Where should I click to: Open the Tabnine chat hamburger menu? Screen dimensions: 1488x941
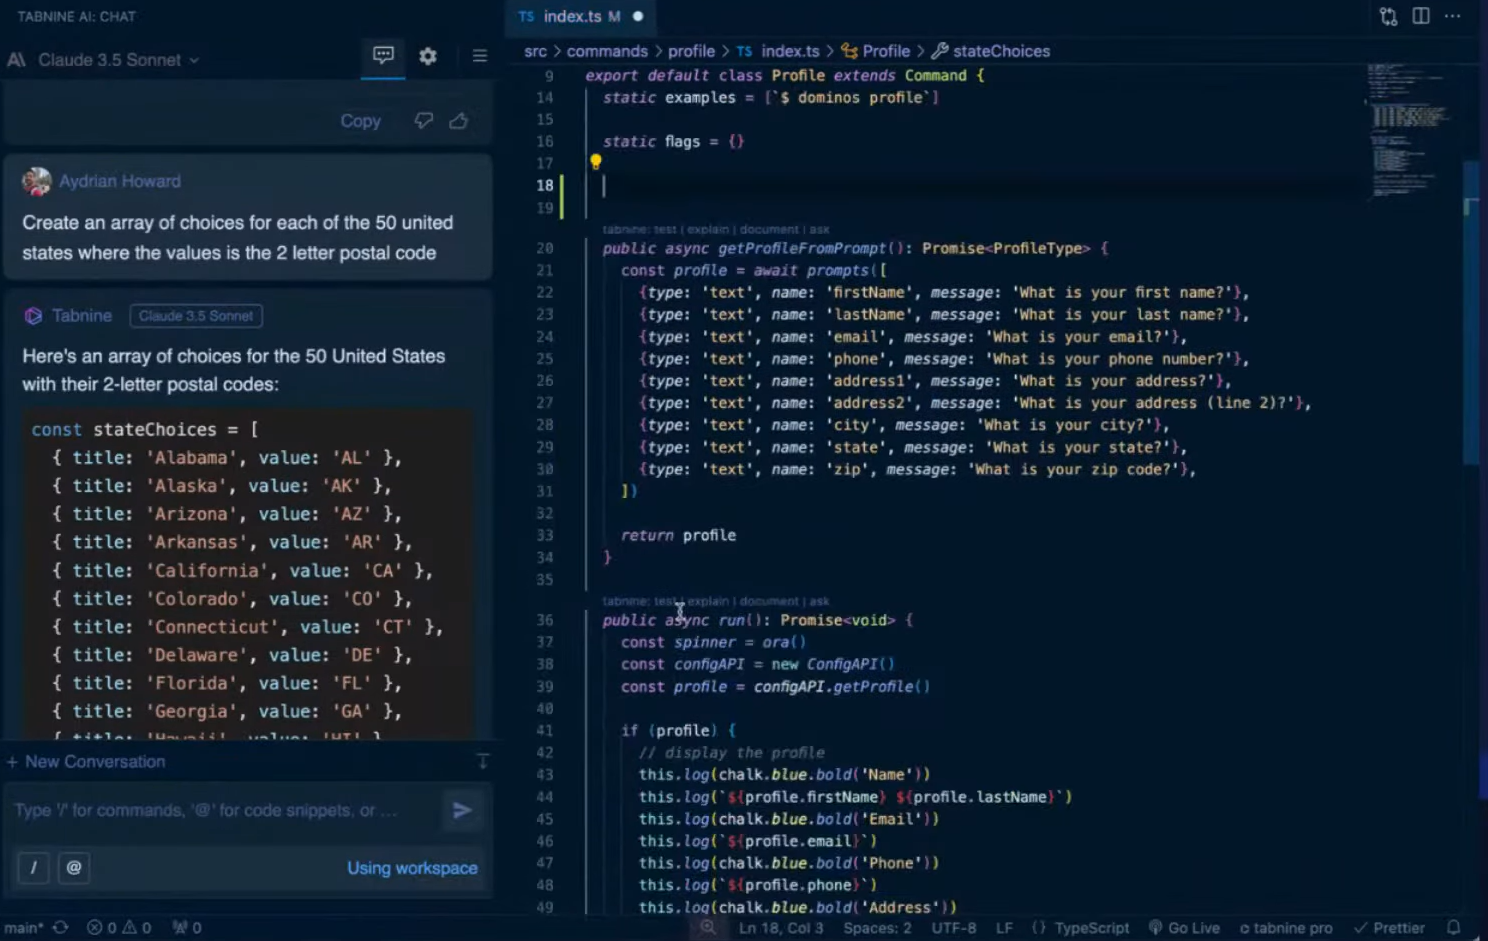point(480,56)
